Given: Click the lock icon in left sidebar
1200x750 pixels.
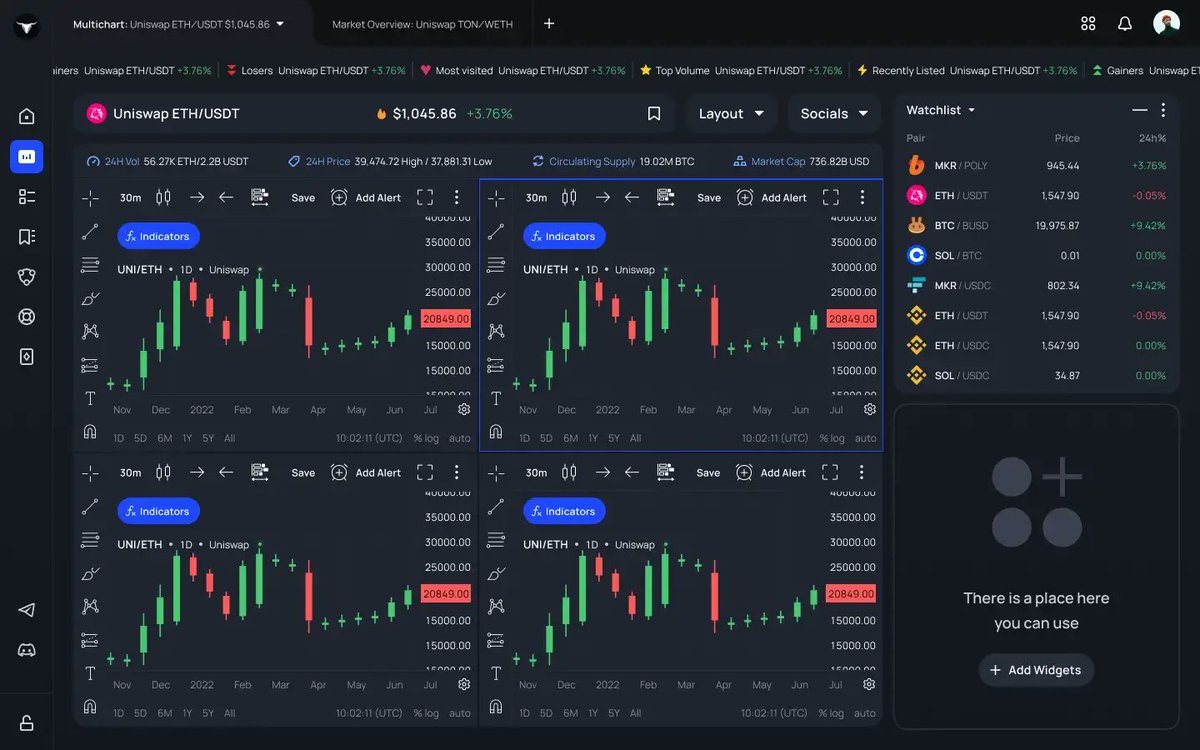Looking at the screenshot, I should point(27,723).
